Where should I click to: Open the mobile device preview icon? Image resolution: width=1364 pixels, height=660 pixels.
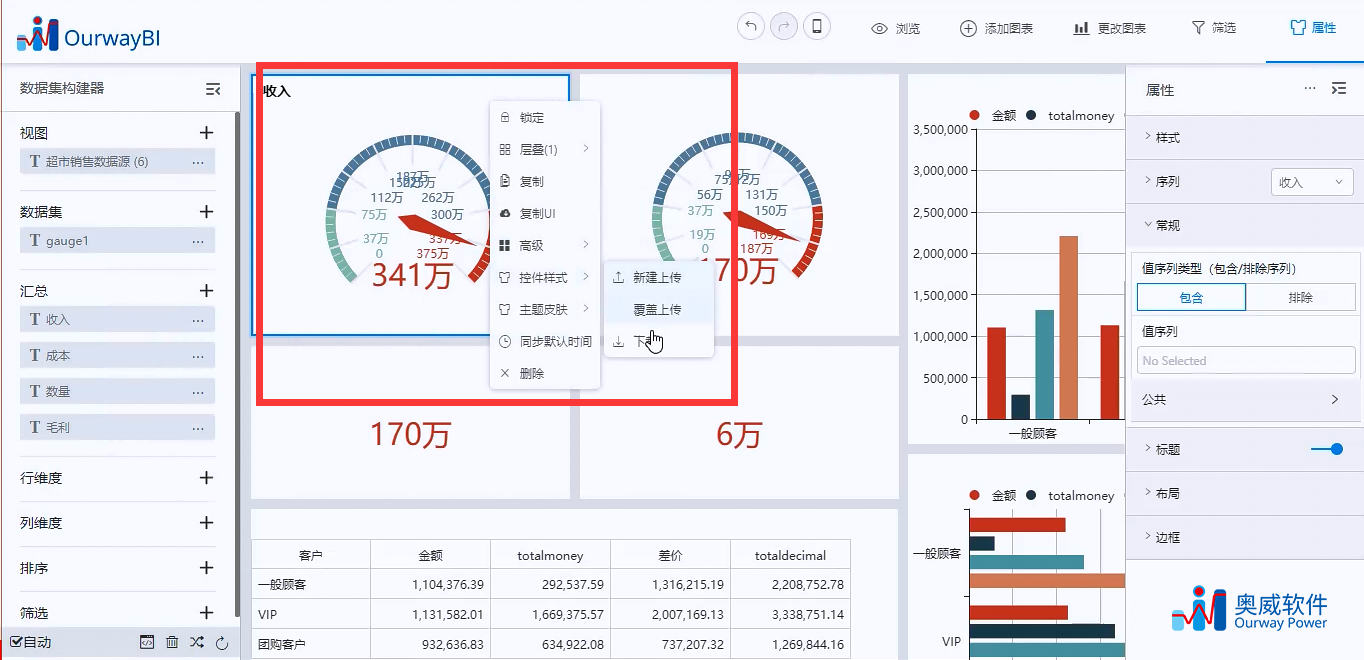(x=817, y=27)
